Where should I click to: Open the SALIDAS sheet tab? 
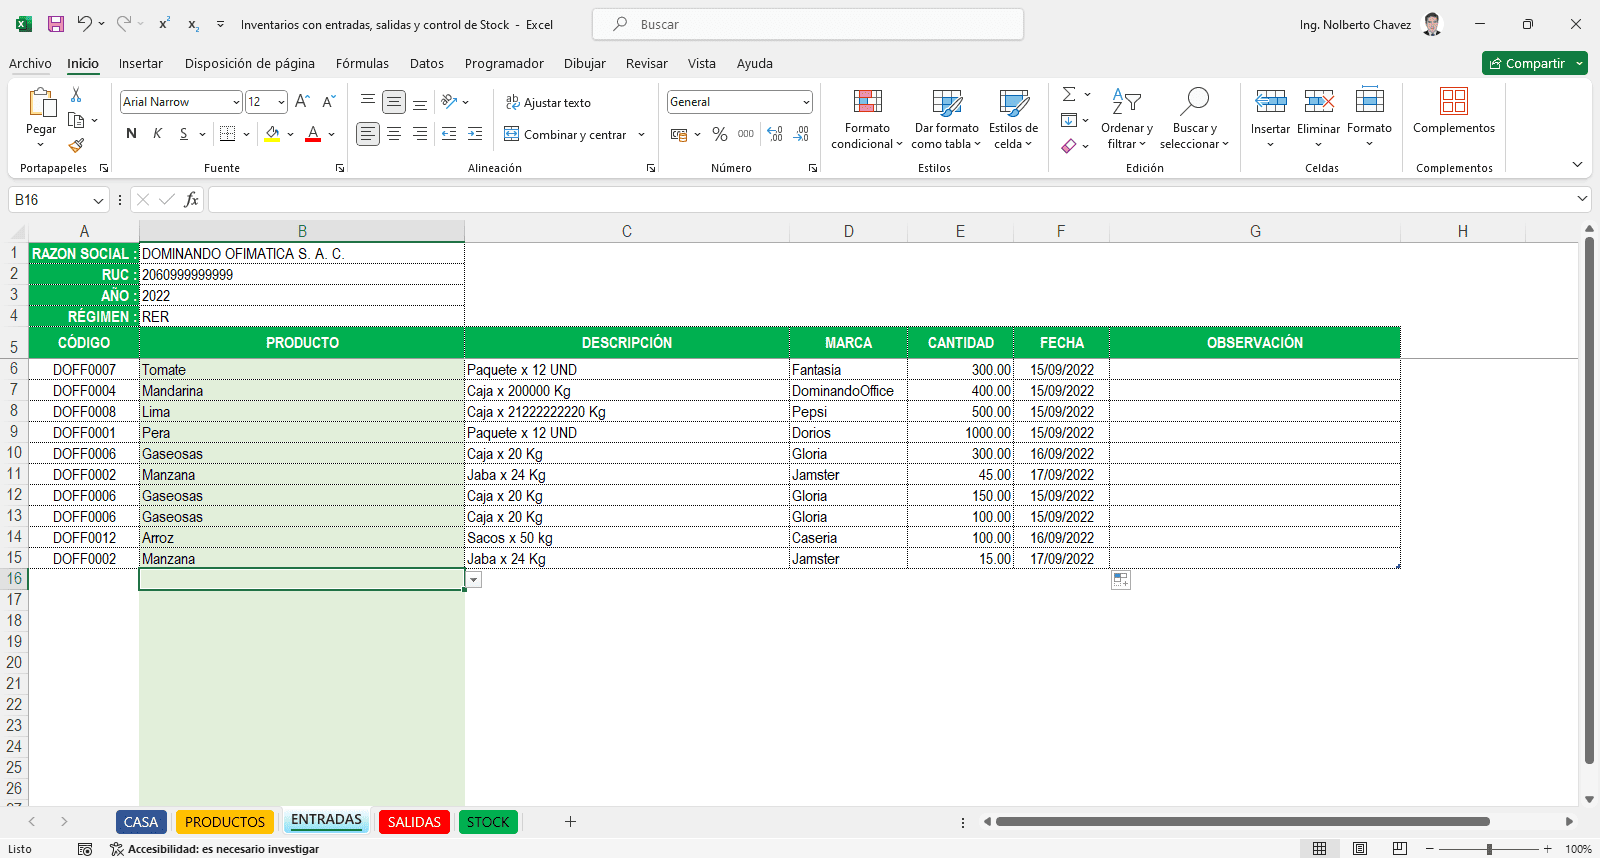click(414, 822)
